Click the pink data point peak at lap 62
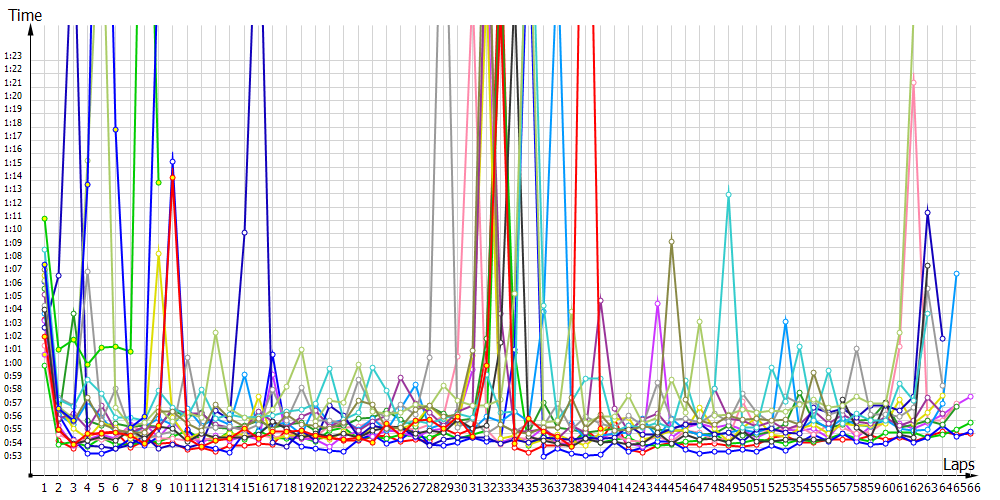Viewport: 1000px width, 500px height. point(913,82)
